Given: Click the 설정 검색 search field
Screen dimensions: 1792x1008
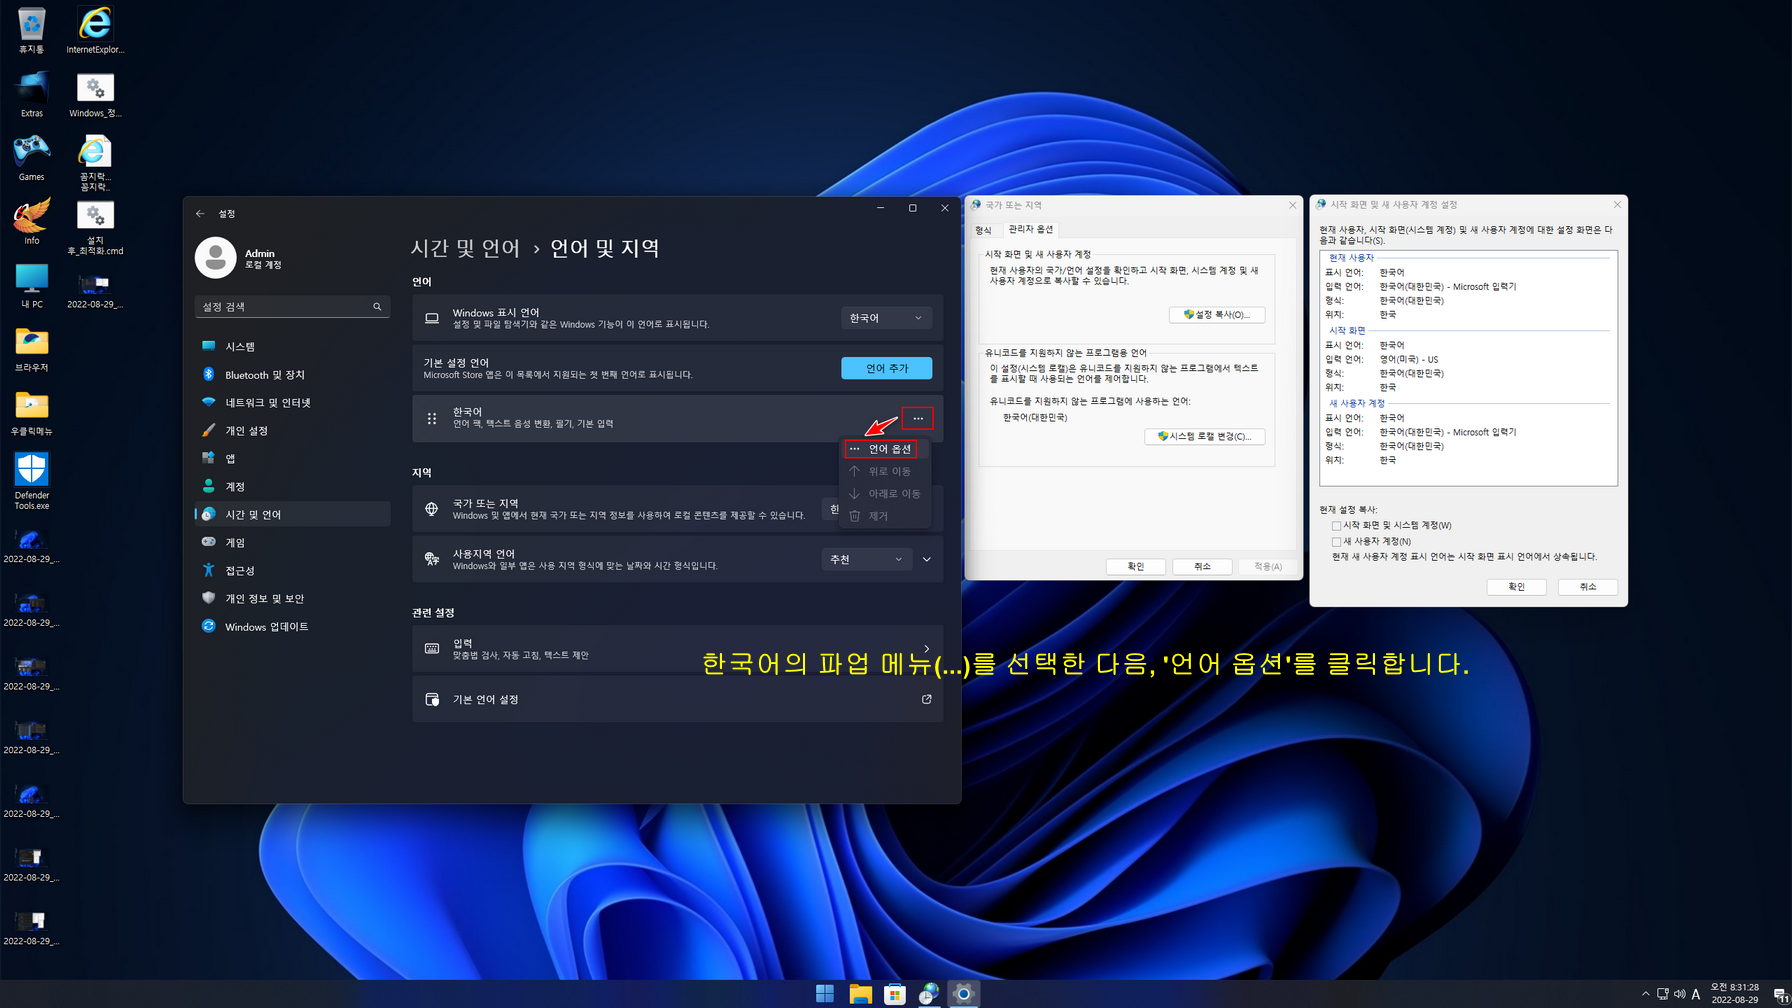Looking at the screenshot, I should [291, 307].
